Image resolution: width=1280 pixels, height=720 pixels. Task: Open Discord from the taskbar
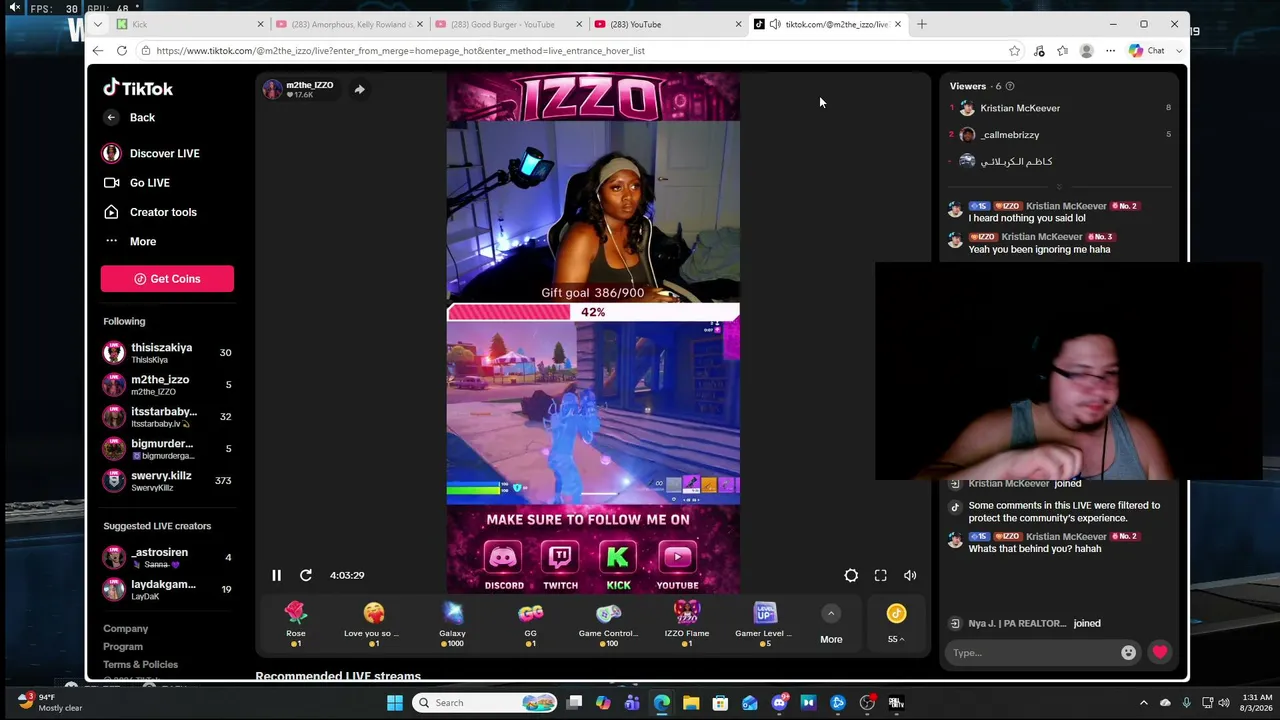point(779,703)
